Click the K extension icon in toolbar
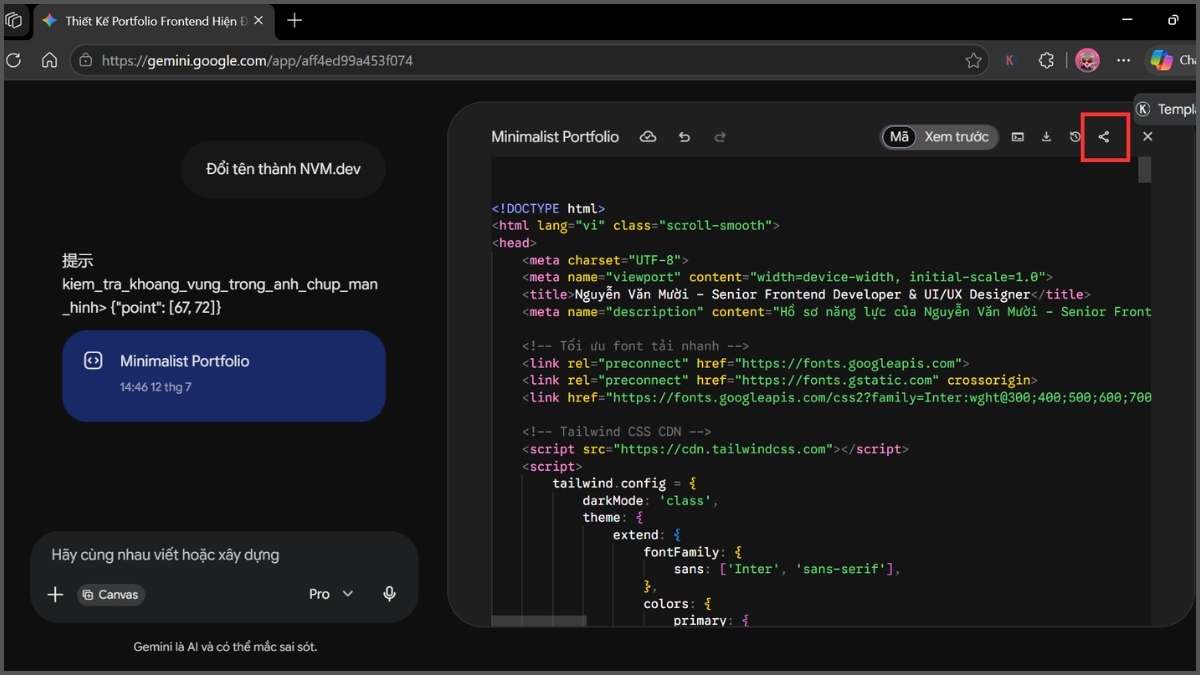This screenshot has width=1200, height=675. click(1009, 61)
